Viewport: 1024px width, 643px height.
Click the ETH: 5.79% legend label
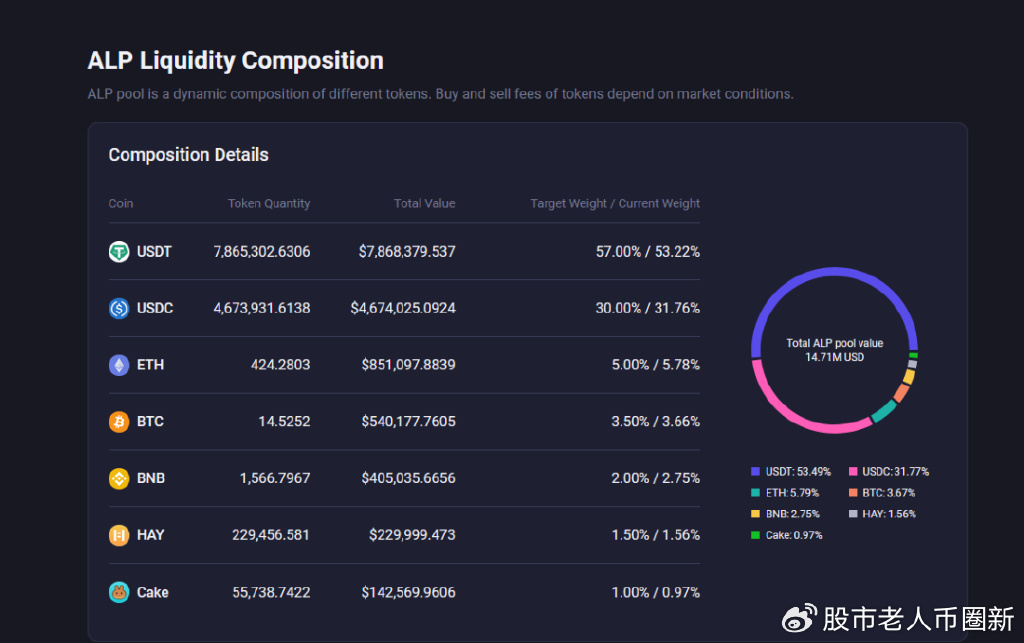[792, 493]
